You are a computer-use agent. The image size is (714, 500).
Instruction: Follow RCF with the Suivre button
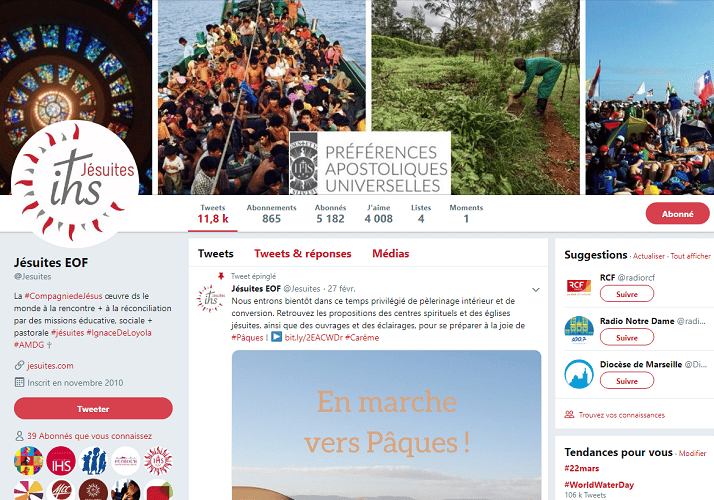coord(627,294)
